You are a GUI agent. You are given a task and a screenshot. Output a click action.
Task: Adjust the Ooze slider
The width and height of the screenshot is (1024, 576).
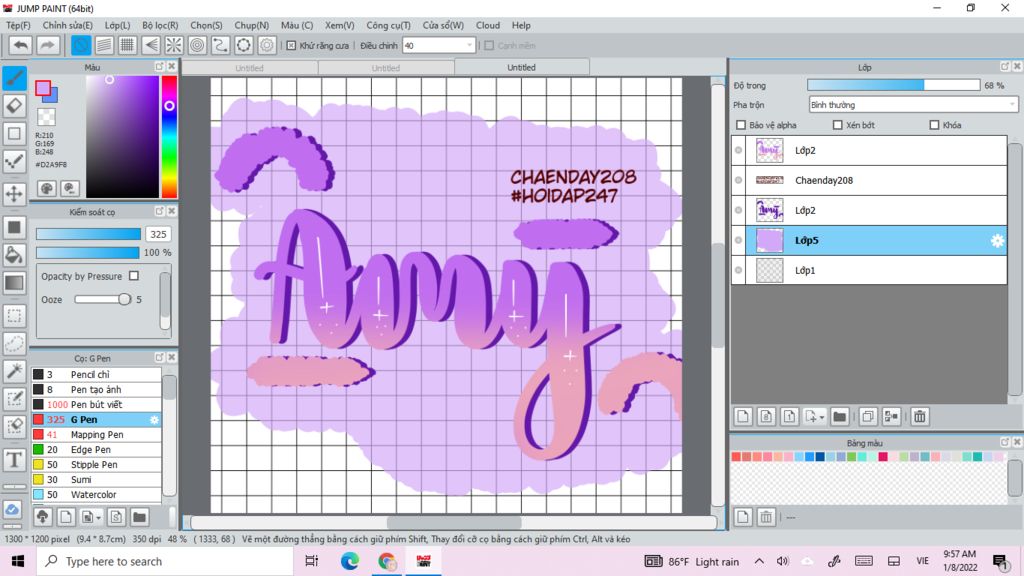(103, 299)
